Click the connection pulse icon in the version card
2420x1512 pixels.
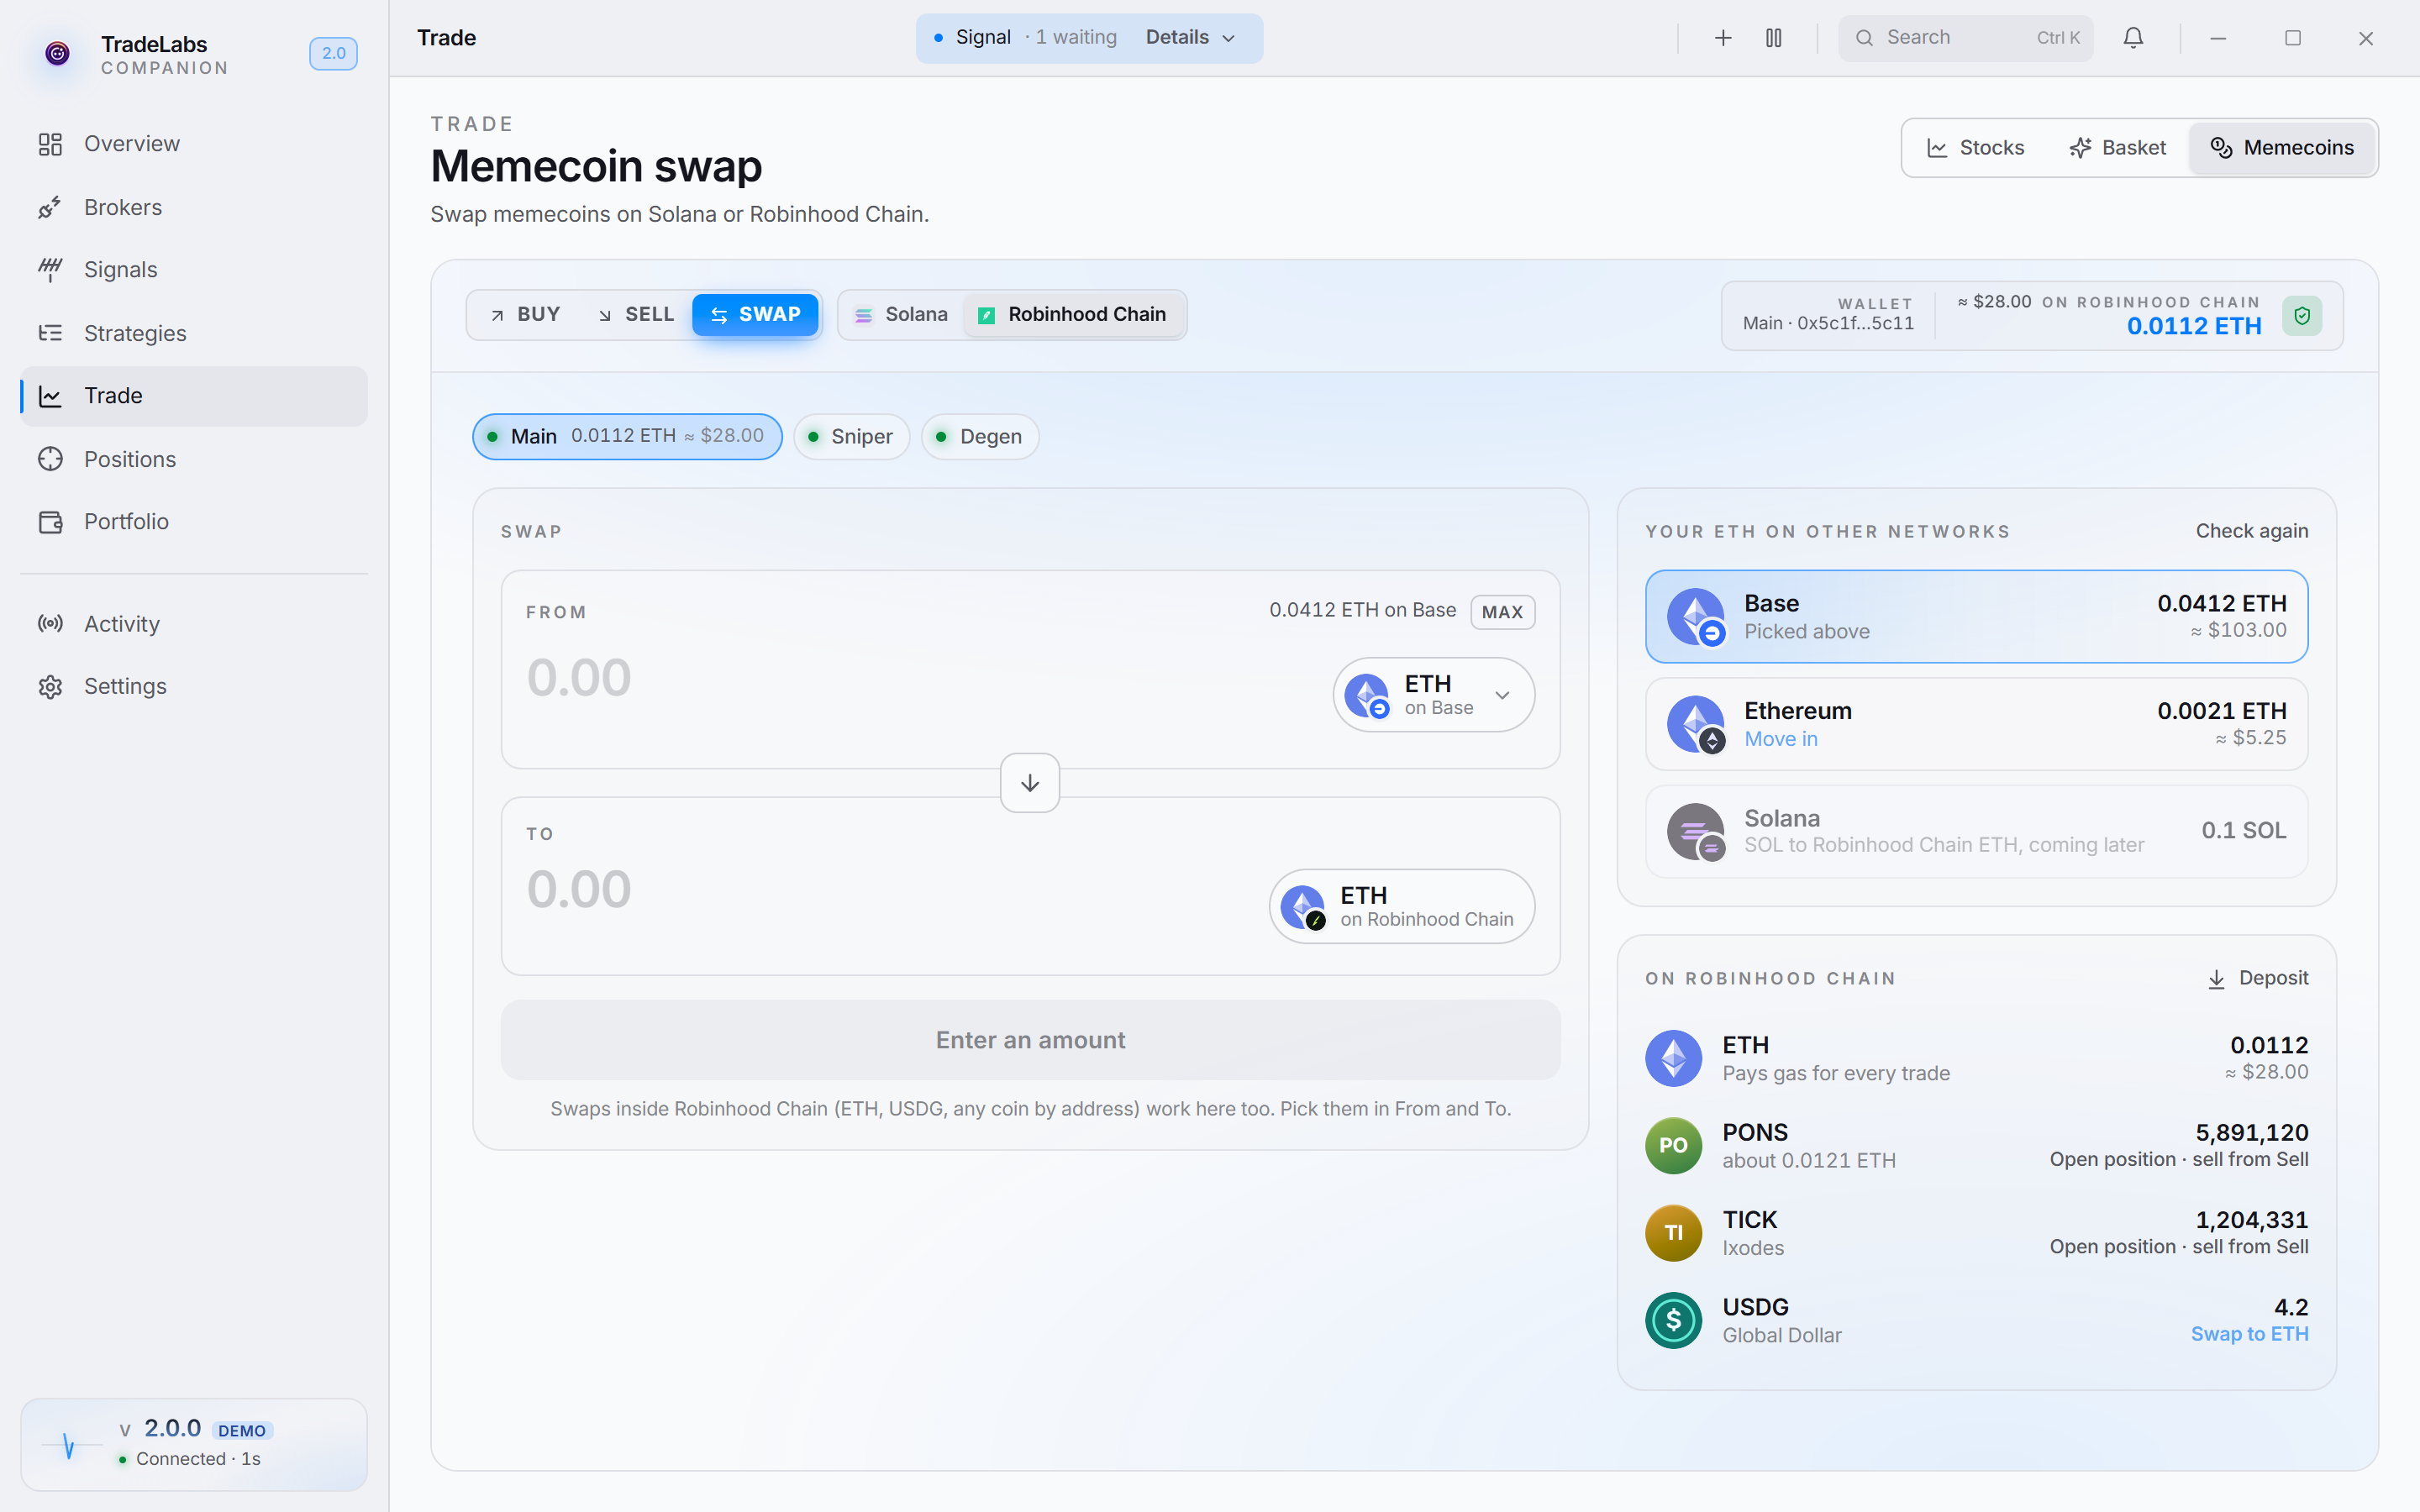(69, 1444)
